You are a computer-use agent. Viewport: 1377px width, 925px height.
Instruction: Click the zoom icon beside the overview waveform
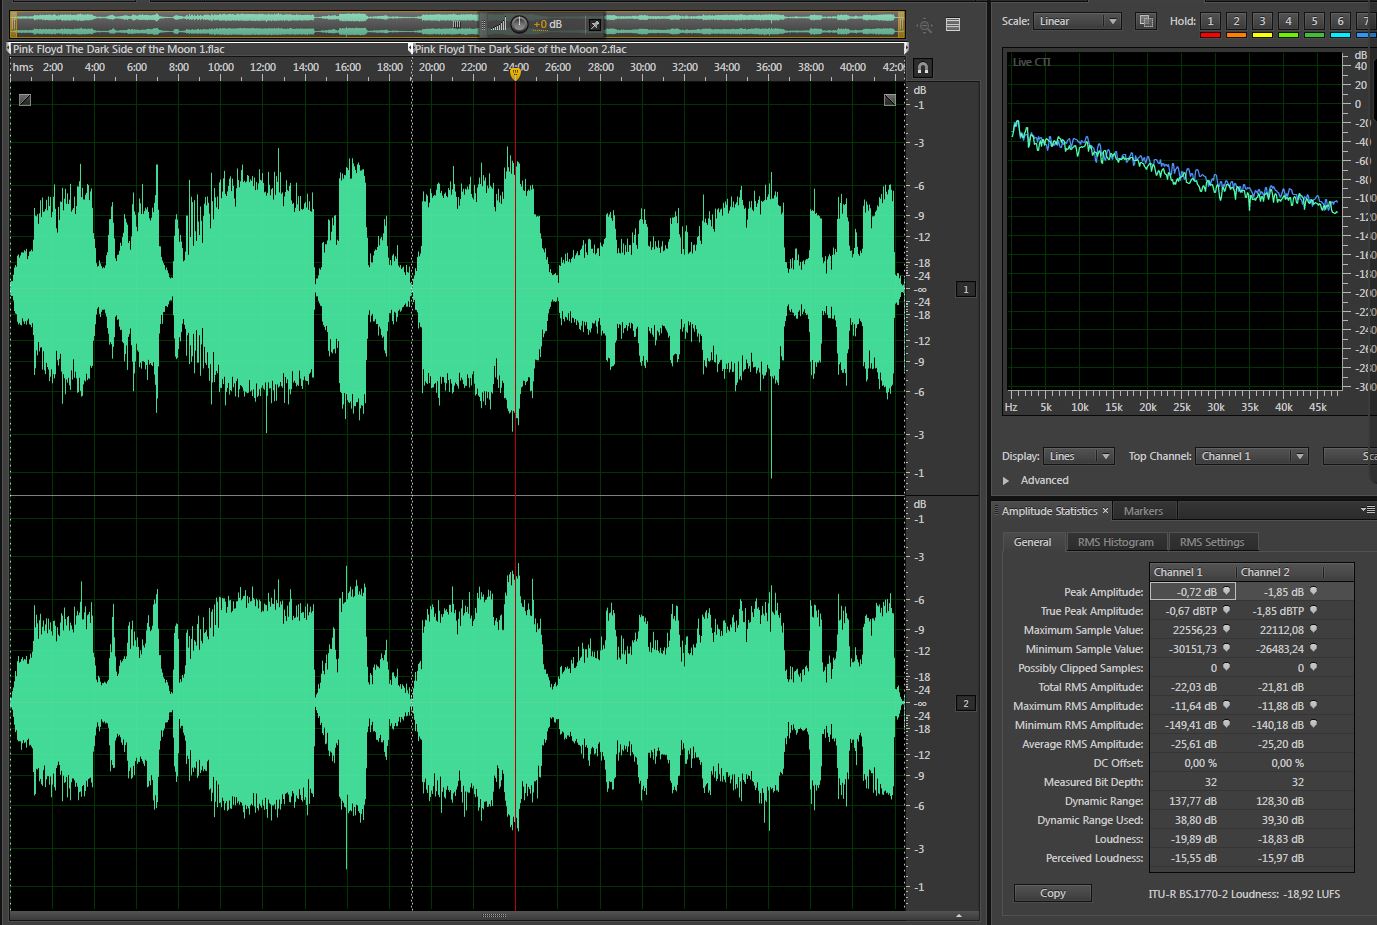point(925,26)
